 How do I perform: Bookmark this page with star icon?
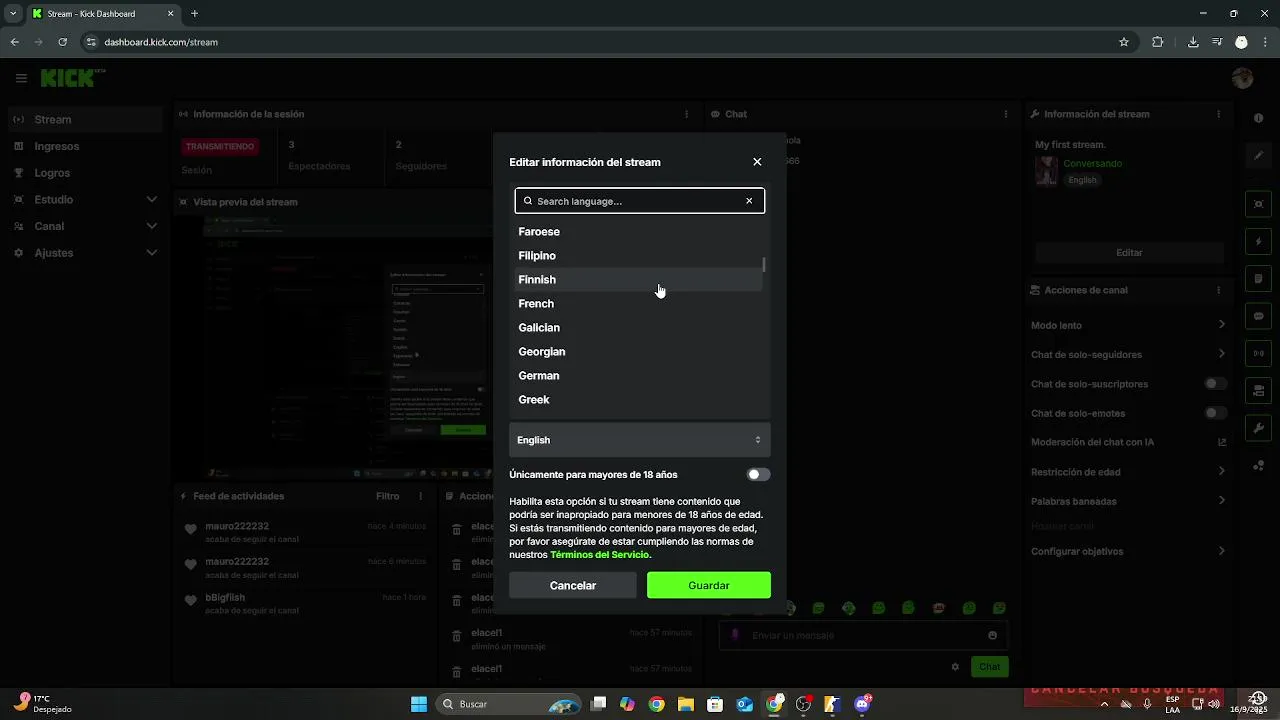coord(1124,42)
